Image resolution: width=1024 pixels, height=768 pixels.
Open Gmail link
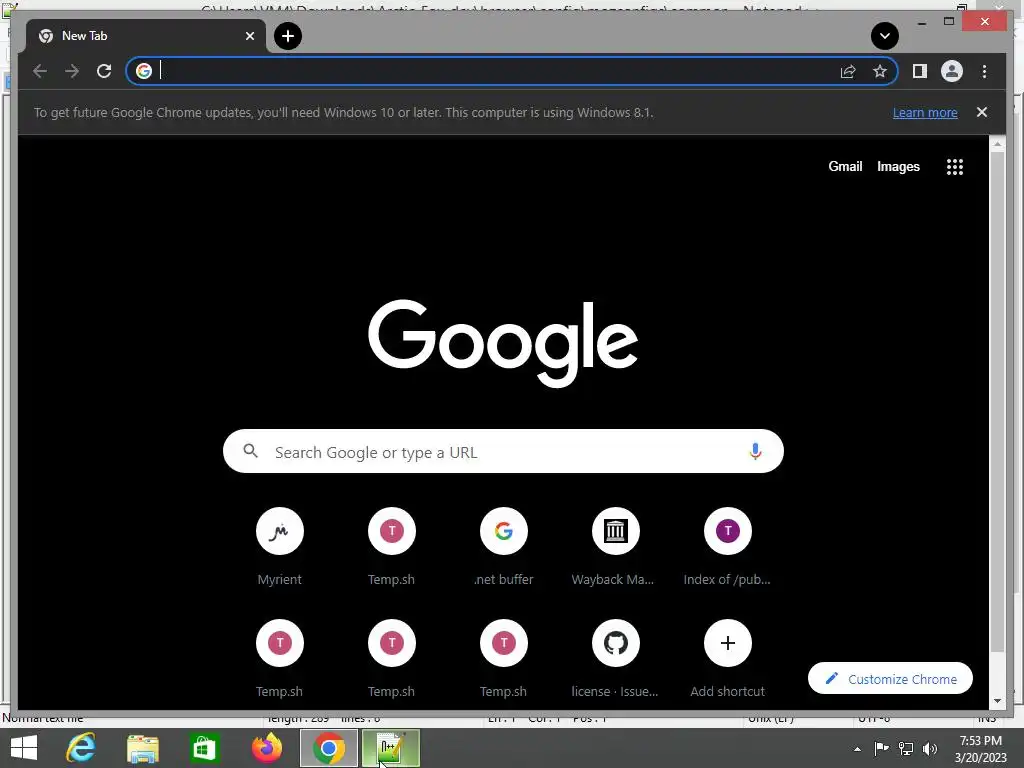[845, 167]
